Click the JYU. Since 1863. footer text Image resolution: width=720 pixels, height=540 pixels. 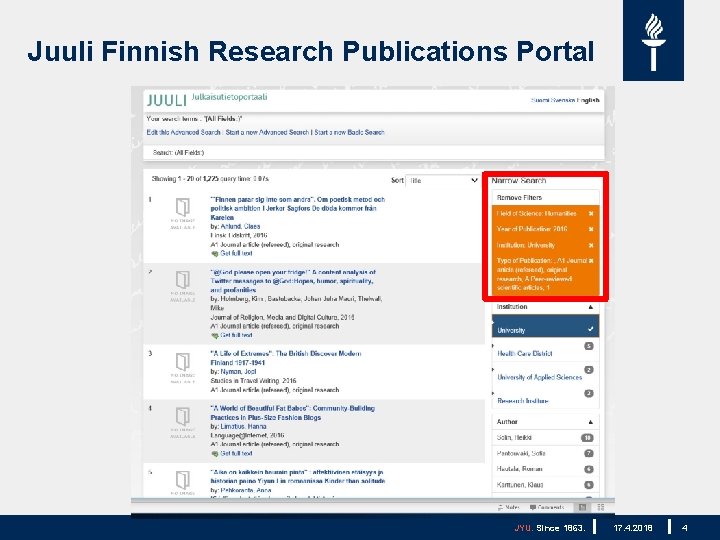pyautogui.click(x=550, y=528)
